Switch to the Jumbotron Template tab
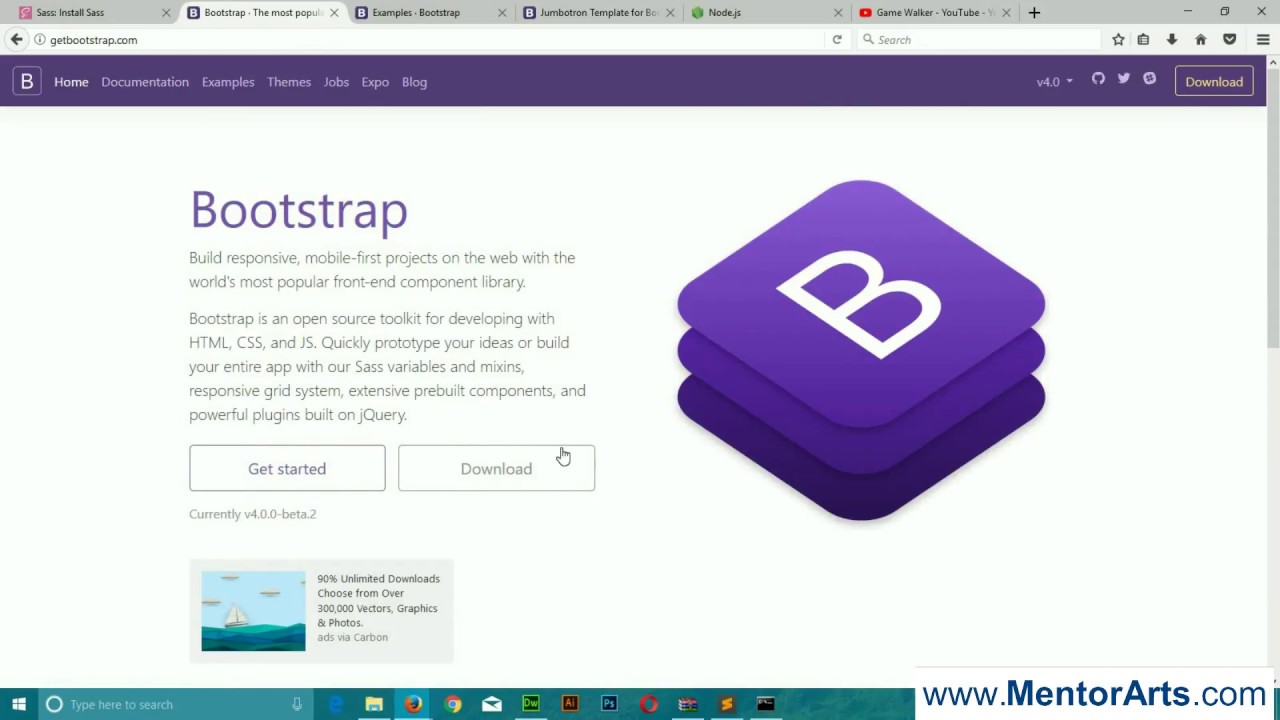The image size is (1280, 720). click(598, 12)
